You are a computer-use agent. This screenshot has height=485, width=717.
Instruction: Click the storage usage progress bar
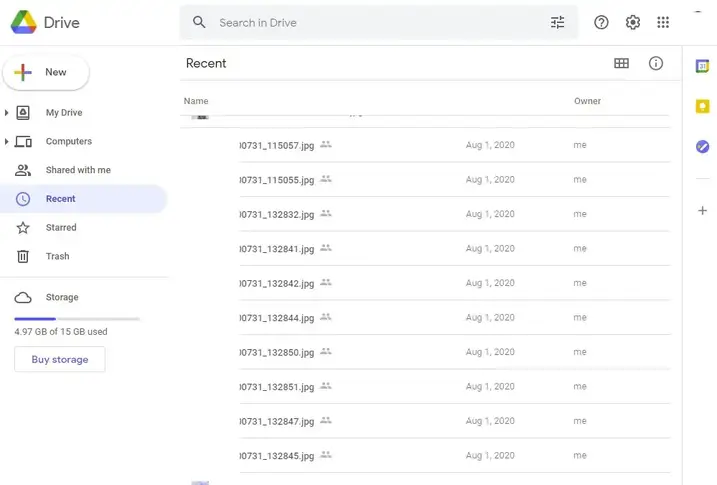click(x=77, y=319)
